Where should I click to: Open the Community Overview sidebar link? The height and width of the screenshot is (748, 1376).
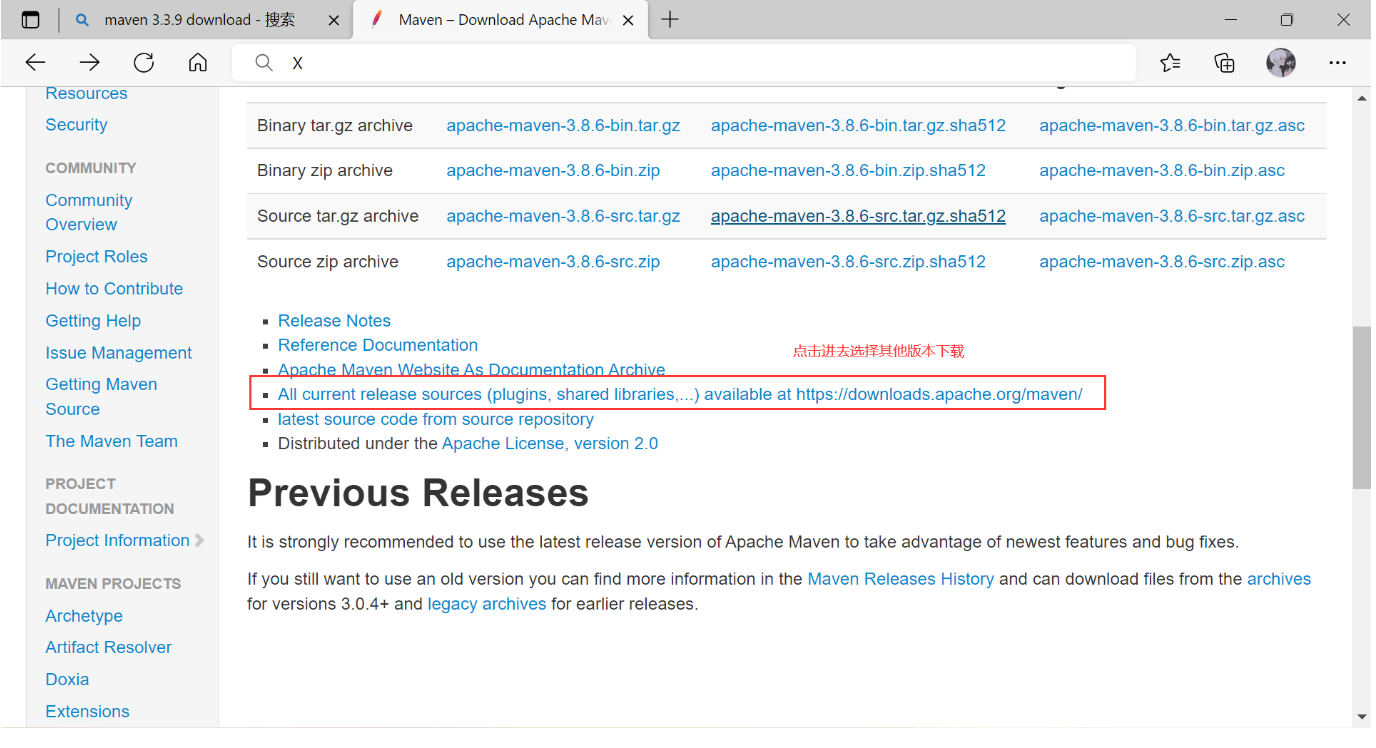pyautogui.click(x=89, y=212)
